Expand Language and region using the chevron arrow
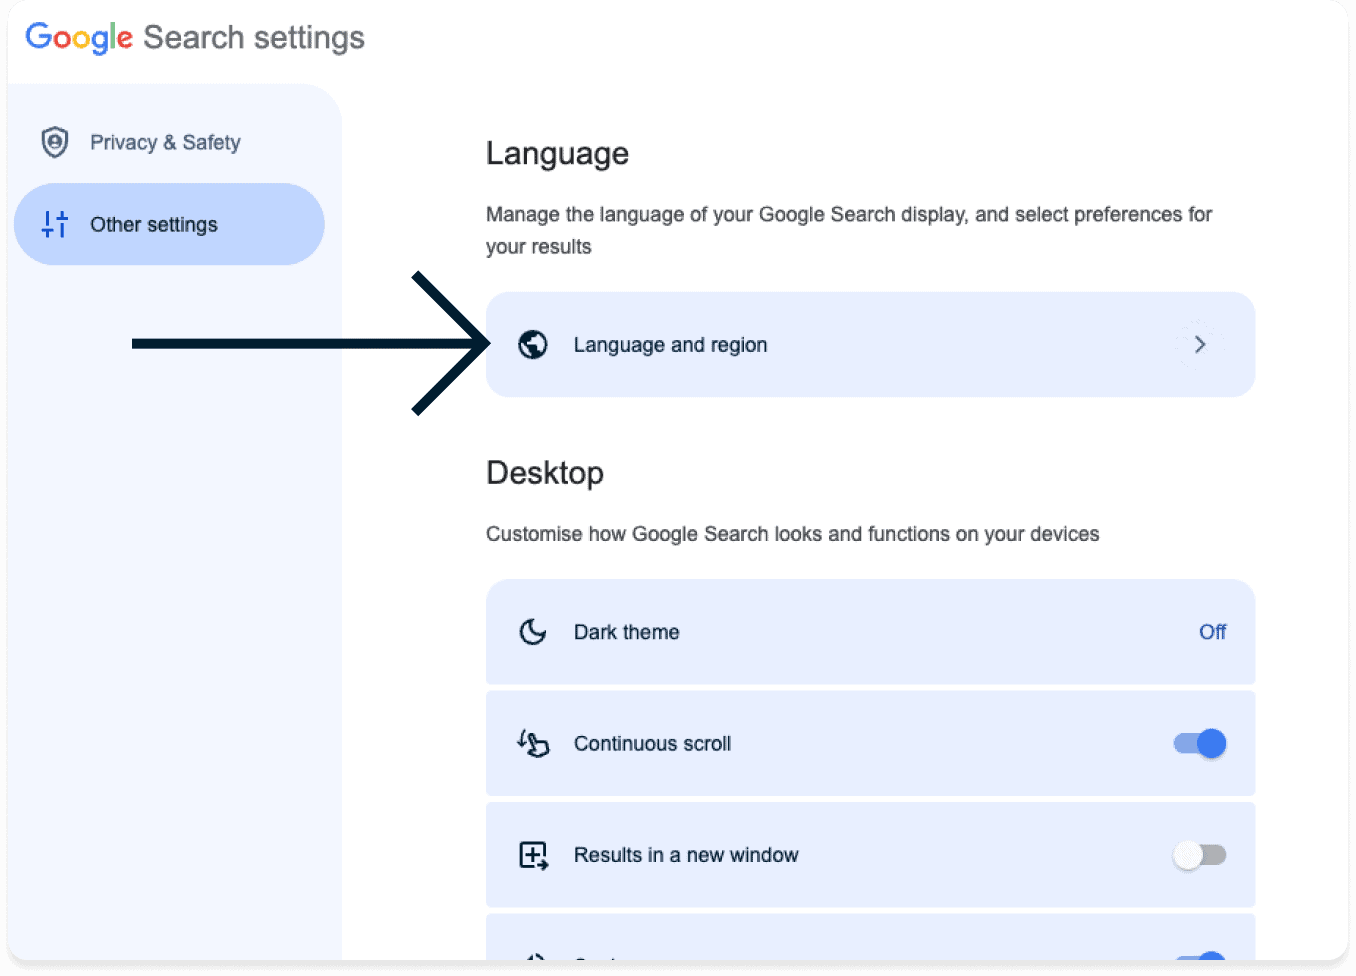This screenshot has width=1356, height=976. click(x=1199, y=345)
